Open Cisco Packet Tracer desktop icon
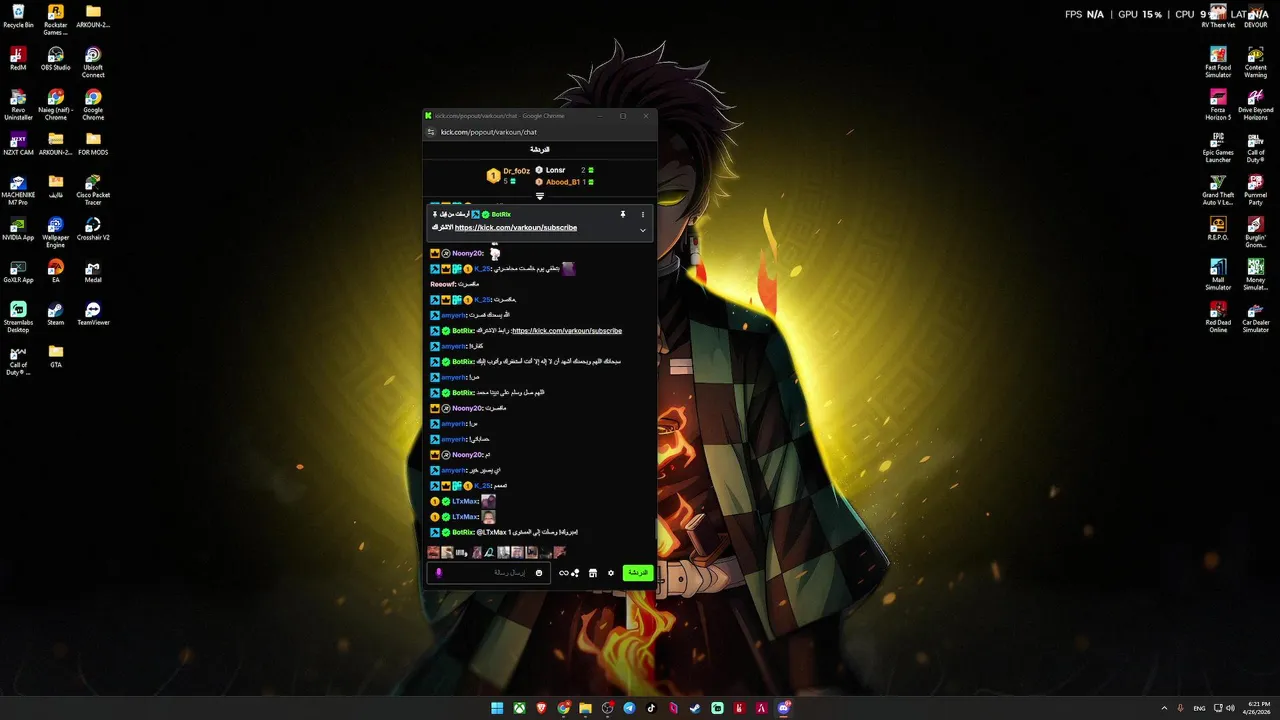Viewport: 1280px width, 720px height. (93, 190)
